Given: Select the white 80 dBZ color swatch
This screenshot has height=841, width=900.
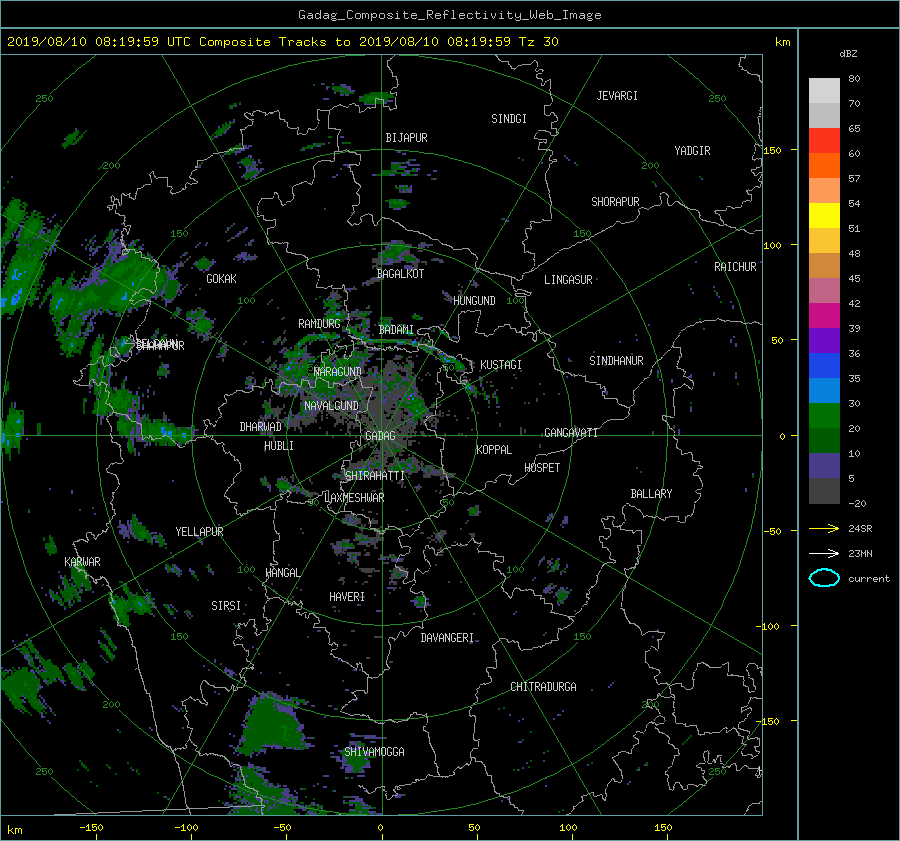Looking at the screenshot, I should (x=824, y=91).
